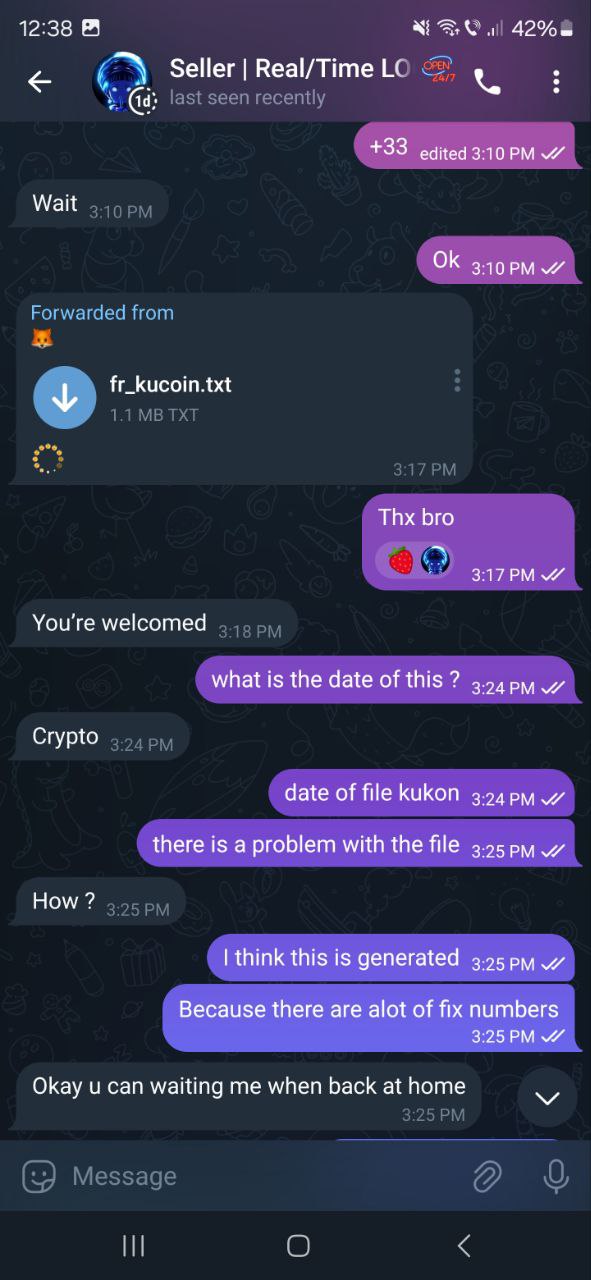This screenshot has height=1280, width=591.
Task: Tap the Android home button
Action: click(298, 1245)
